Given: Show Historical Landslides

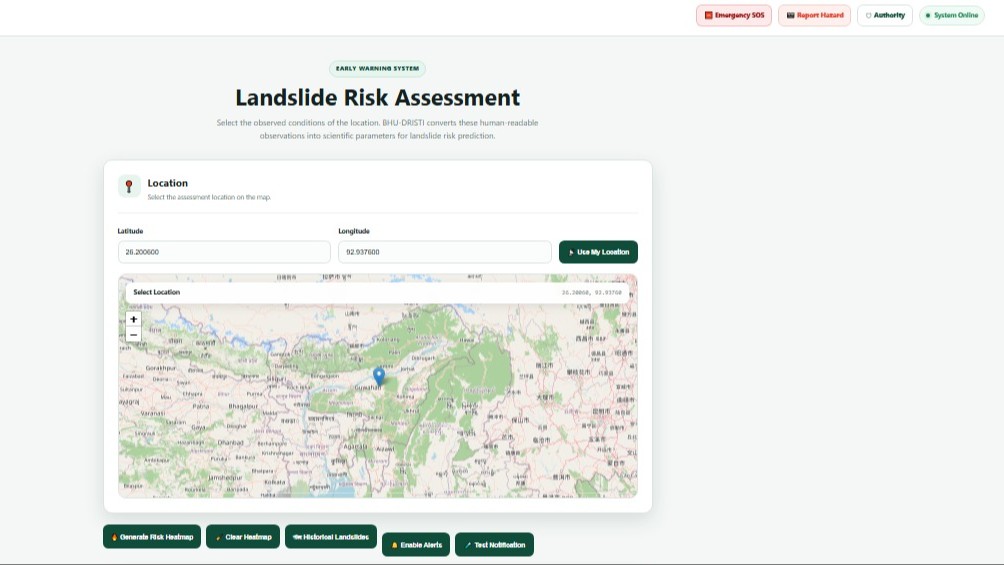Looking at the screenshot, I should [x=331, y=537].
